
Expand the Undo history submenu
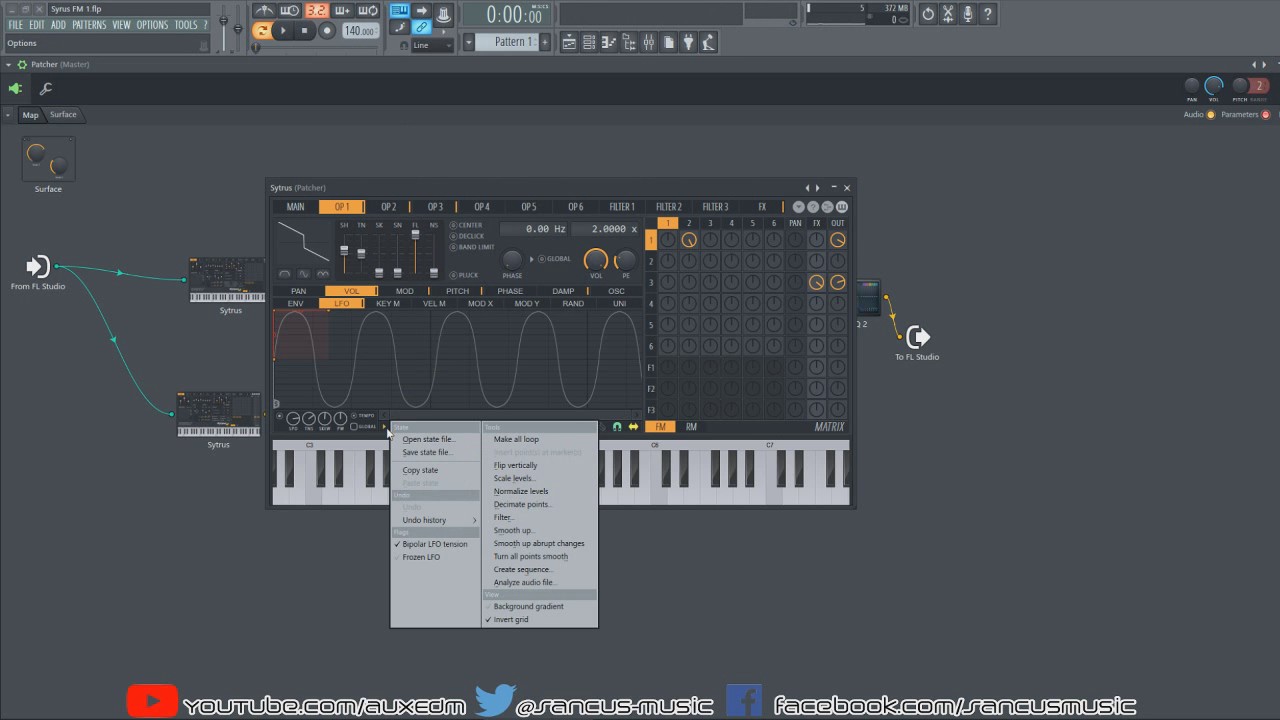click(x=435, y=520)
